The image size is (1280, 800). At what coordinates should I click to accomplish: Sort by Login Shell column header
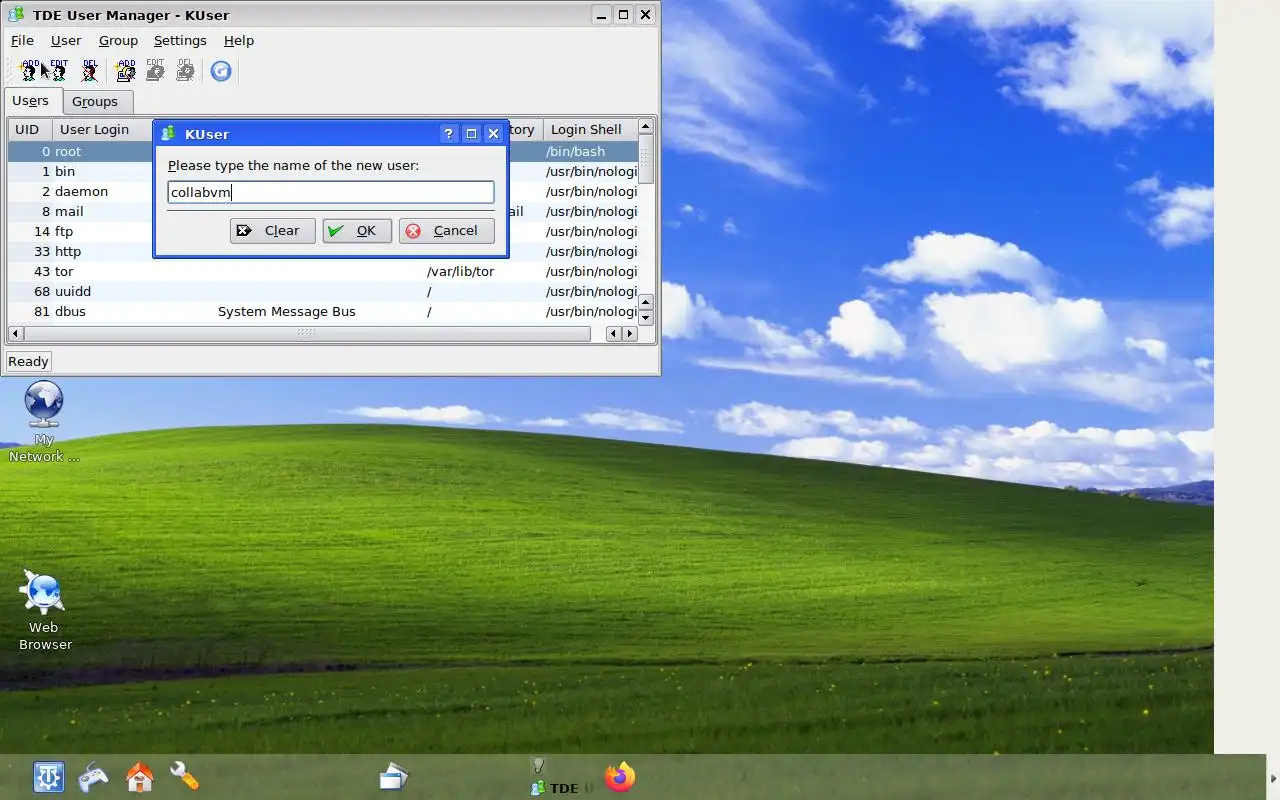590,129
